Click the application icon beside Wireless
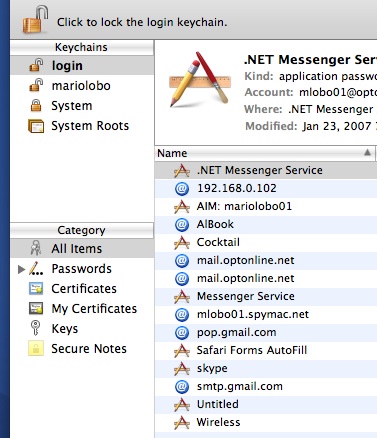 (182, 423)
